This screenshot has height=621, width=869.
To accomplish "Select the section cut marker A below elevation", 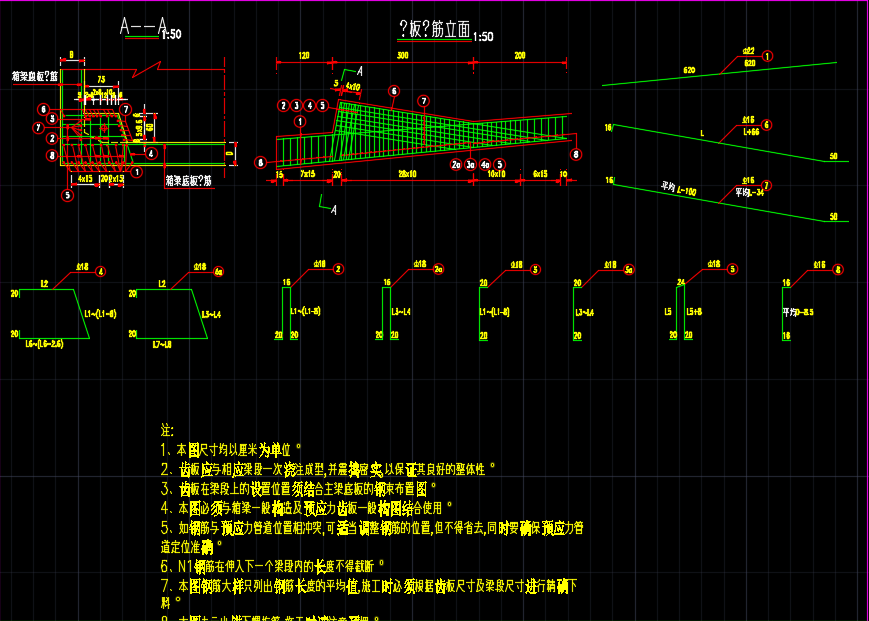I will click(x=333, y=209).
